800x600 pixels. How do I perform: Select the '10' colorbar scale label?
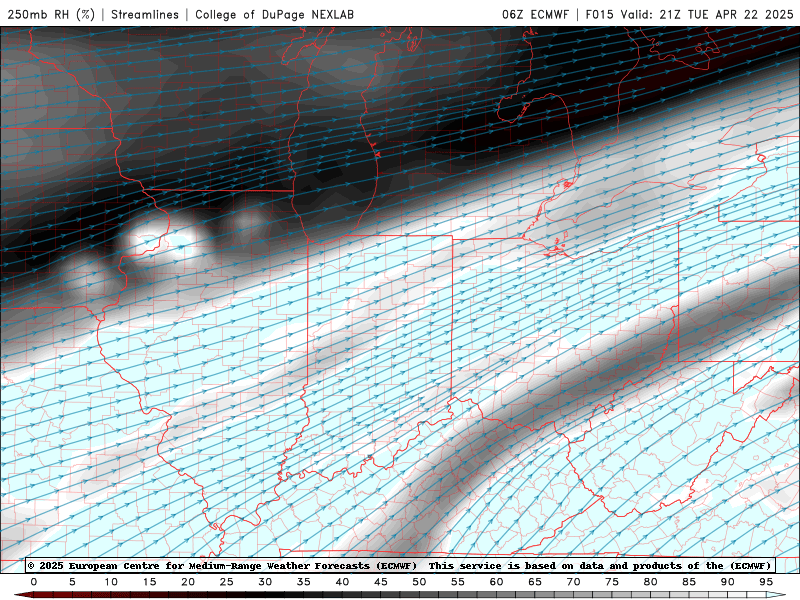111,582
